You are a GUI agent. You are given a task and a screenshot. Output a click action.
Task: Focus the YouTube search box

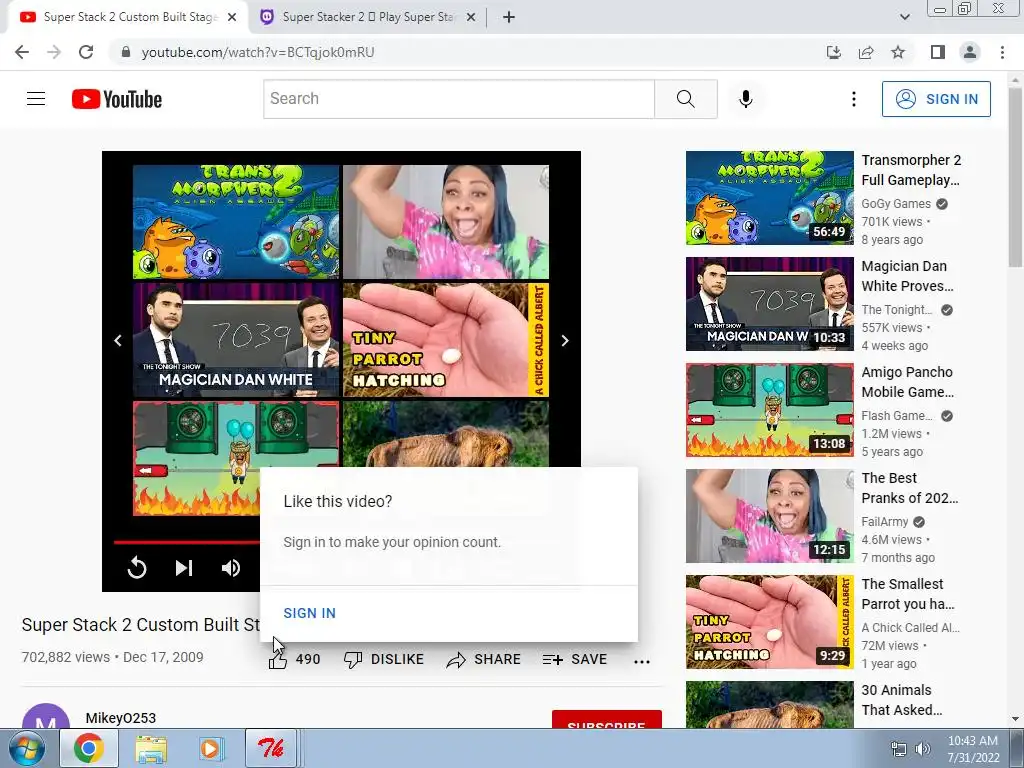click(459, 99)
